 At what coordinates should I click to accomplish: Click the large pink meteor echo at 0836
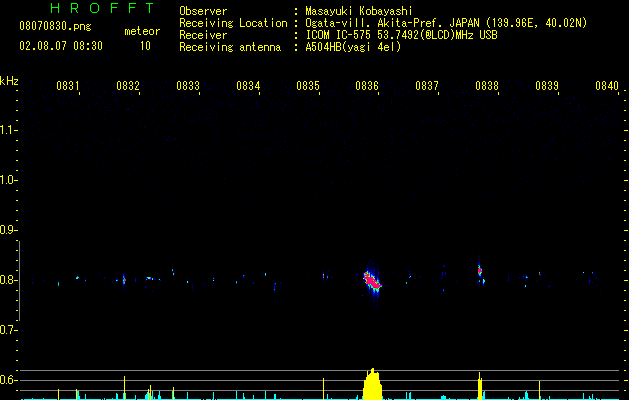click(372, 281)
